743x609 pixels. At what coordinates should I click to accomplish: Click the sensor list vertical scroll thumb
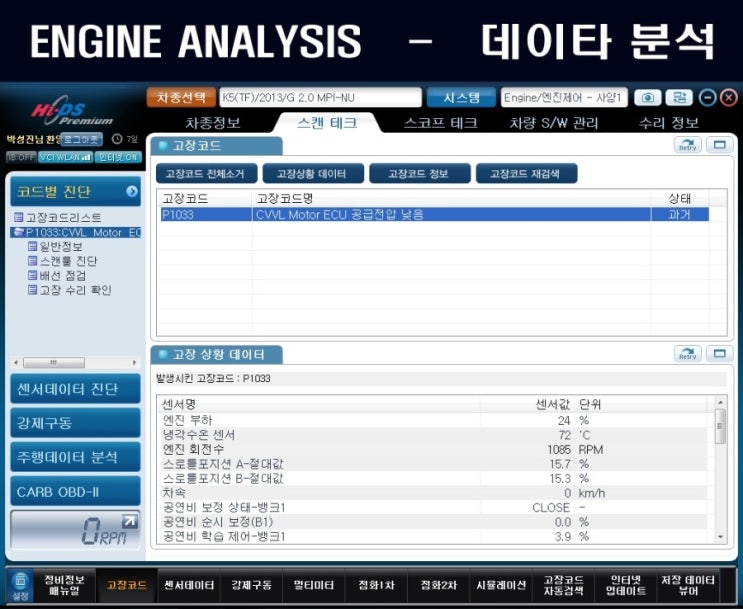click(x=720, y=426)
